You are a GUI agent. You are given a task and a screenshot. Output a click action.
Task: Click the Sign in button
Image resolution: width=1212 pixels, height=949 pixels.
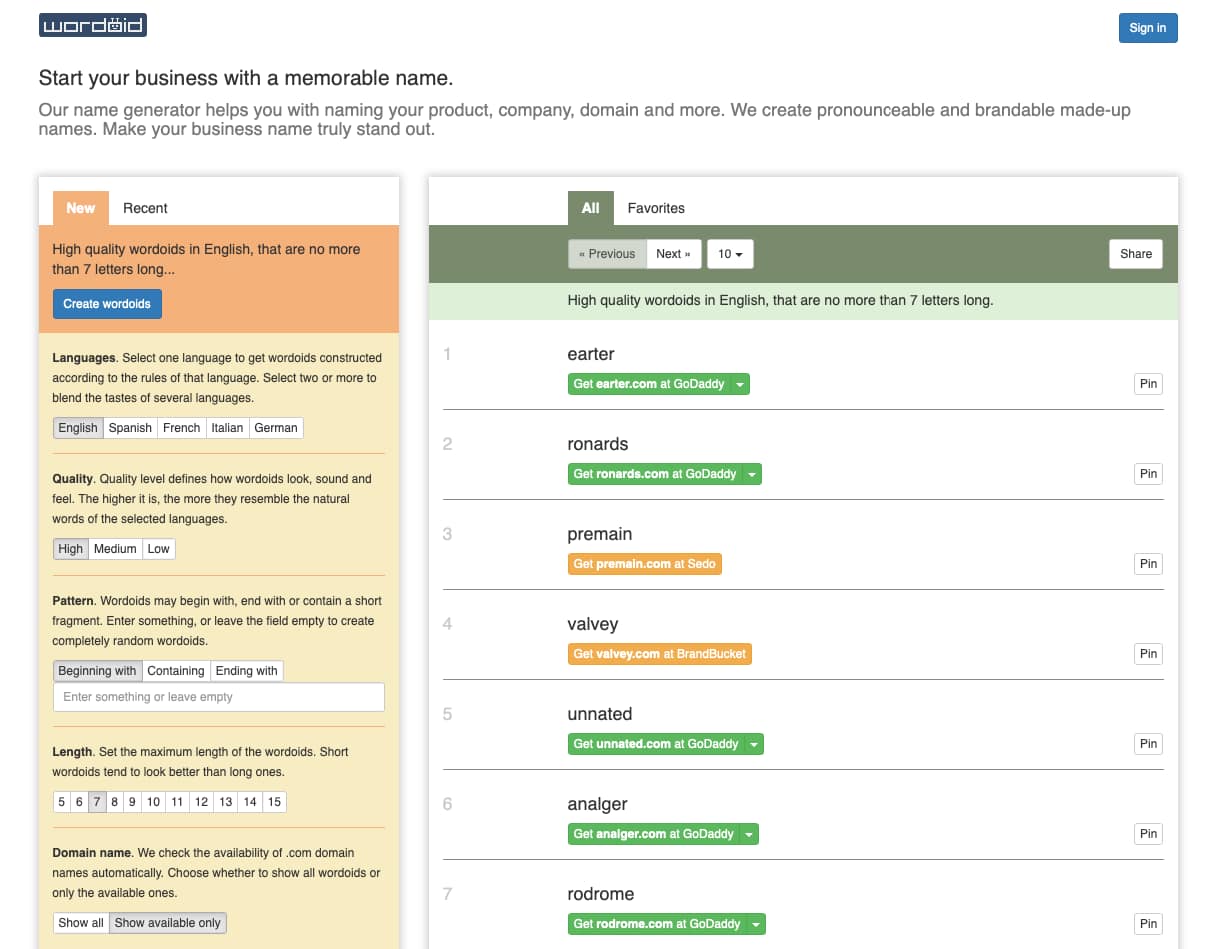click(x=1147, y=28)
